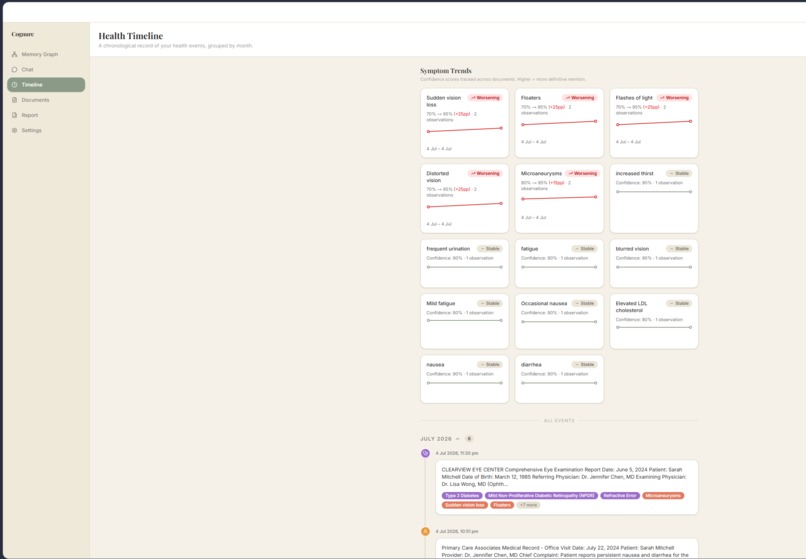Click the diarrhea card title
806x559 pixels.
531,365
